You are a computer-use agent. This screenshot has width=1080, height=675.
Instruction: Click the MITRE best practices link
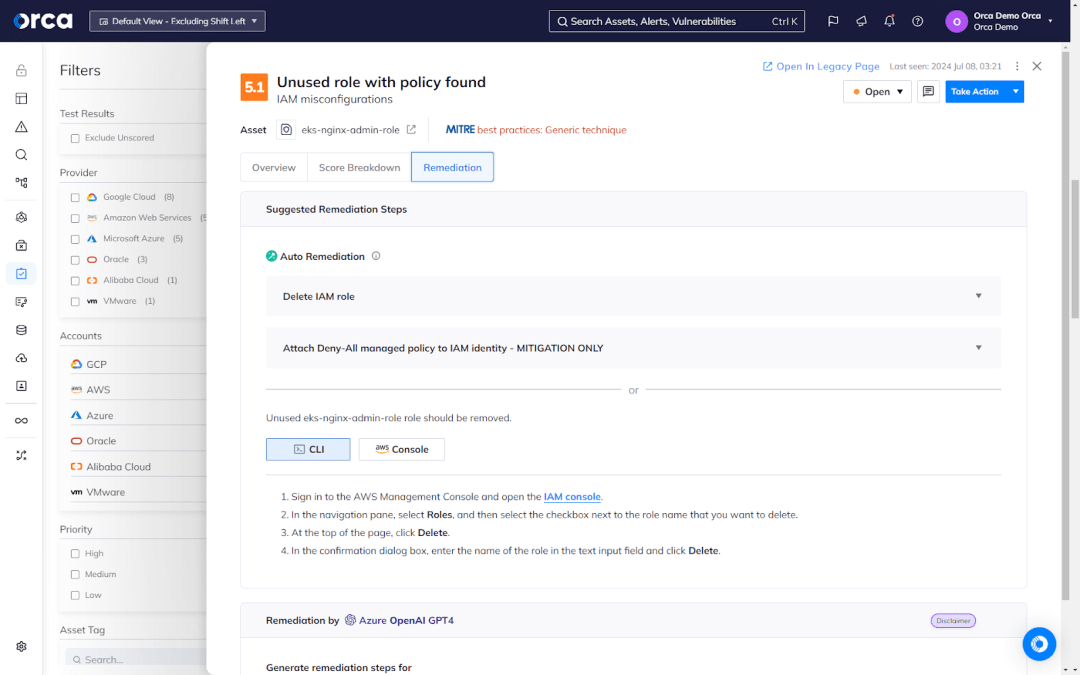pyautogui.click(x=536, y=129)
